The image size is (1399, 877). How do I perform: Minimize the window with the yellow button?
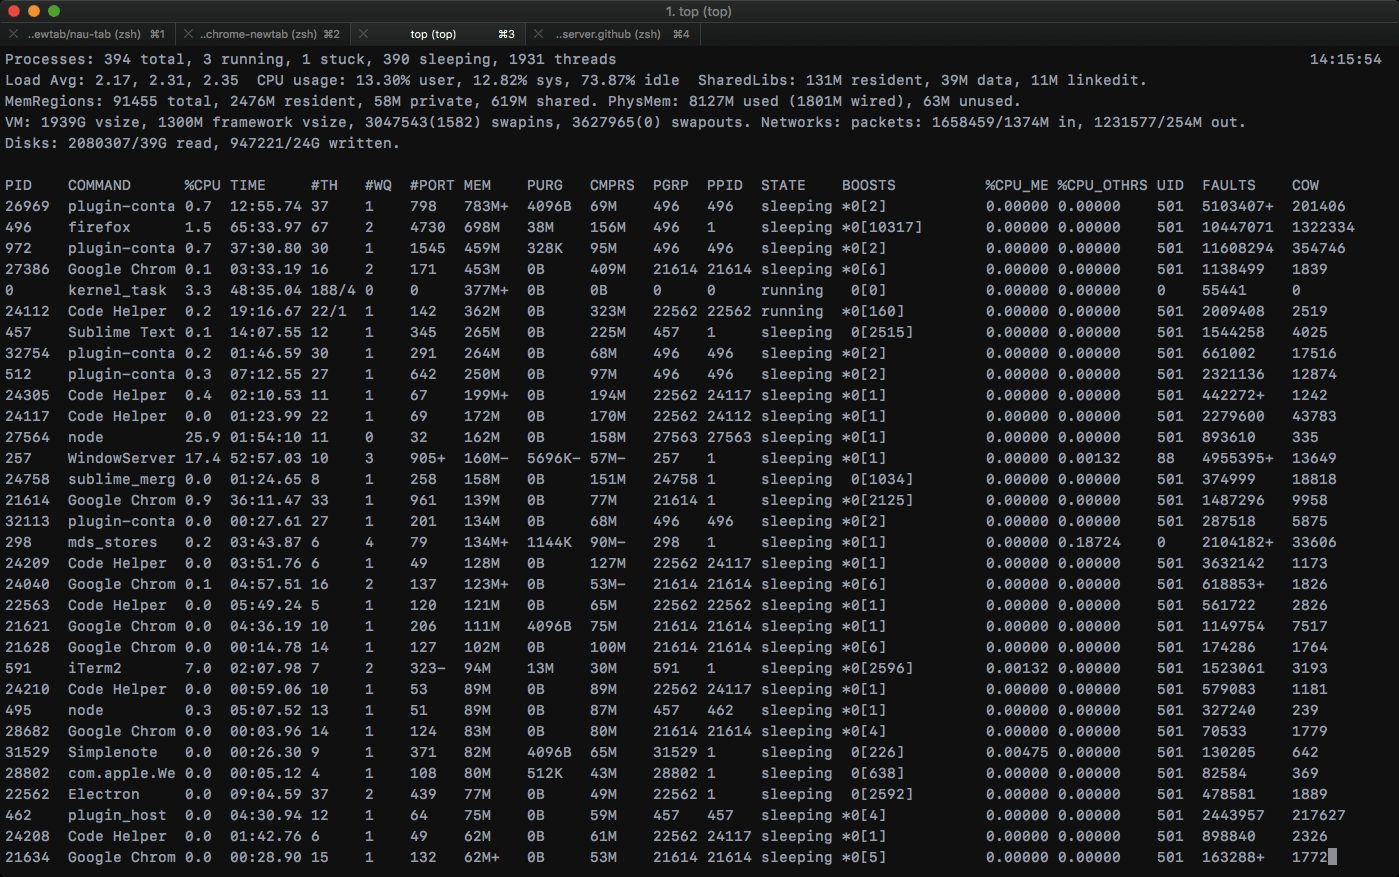tap(34, 11)
